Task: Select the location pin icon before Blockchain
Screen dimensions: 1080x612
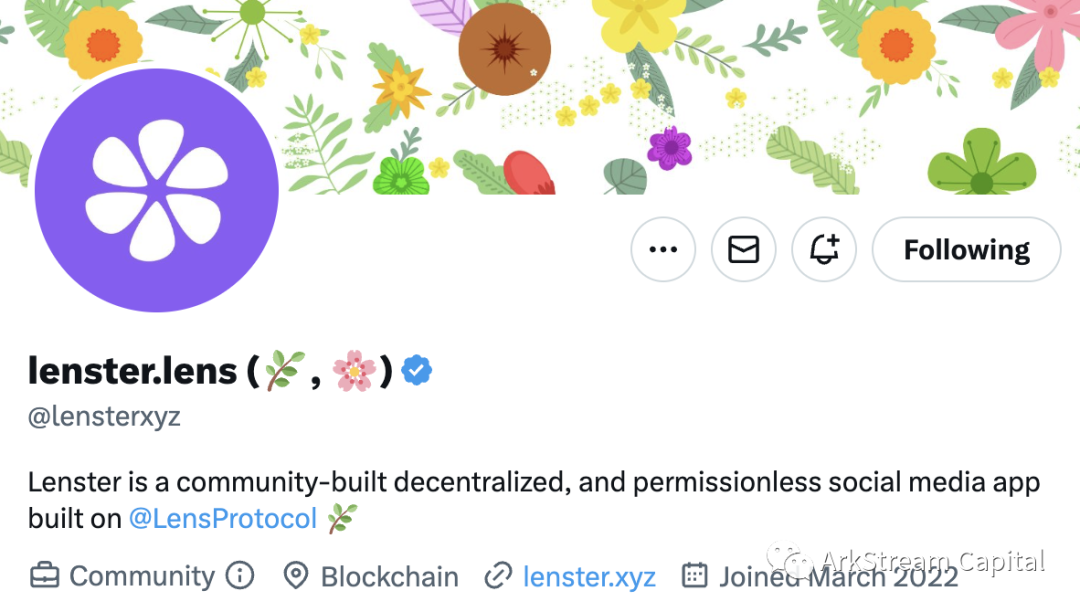Action: tap(294, 576)
